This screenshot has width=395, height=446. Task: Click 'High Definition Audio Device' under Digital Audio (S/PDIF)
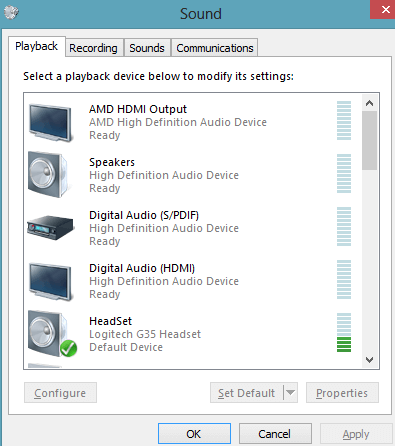pyautogui.click(x=164, y=228)
